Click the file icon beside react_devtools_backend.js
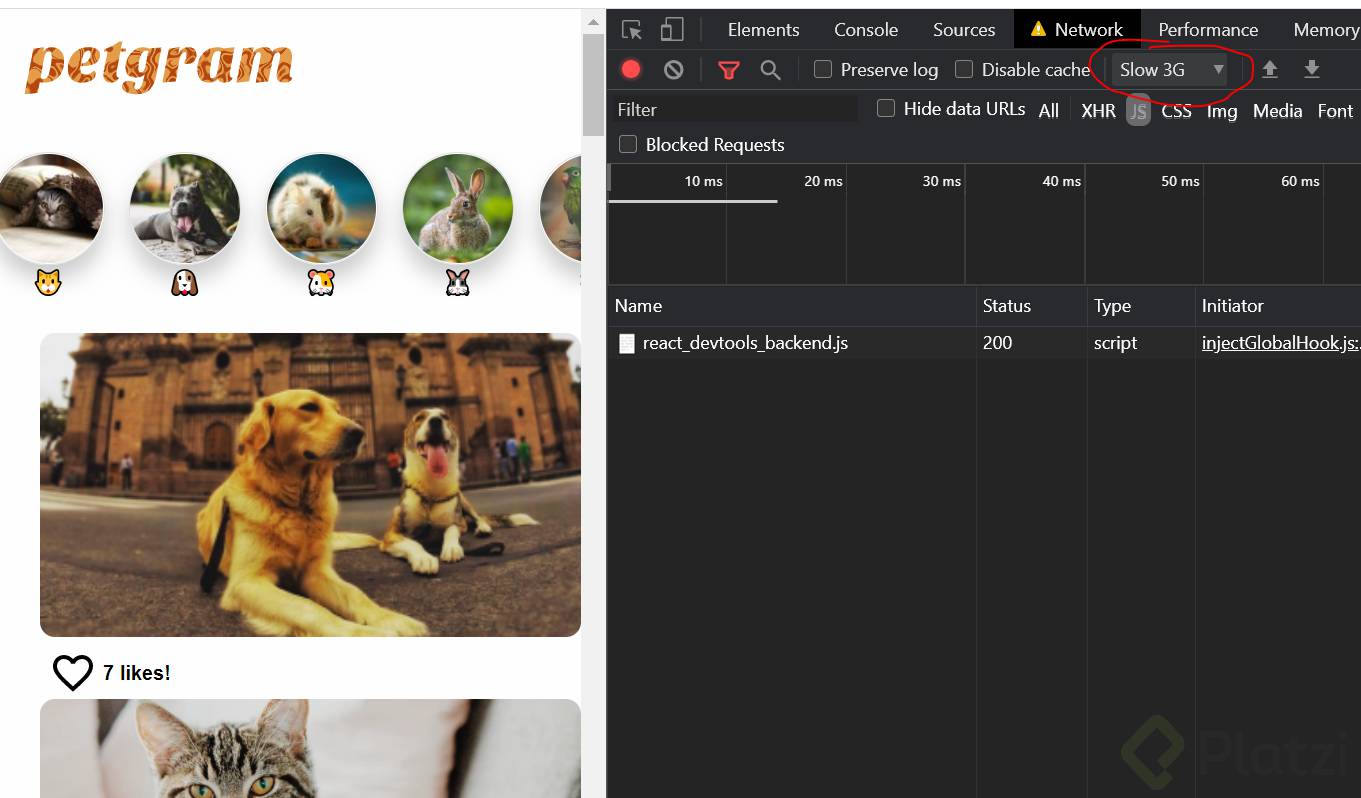The width and height of the screenshot is (1361, 798). [627, 343]
